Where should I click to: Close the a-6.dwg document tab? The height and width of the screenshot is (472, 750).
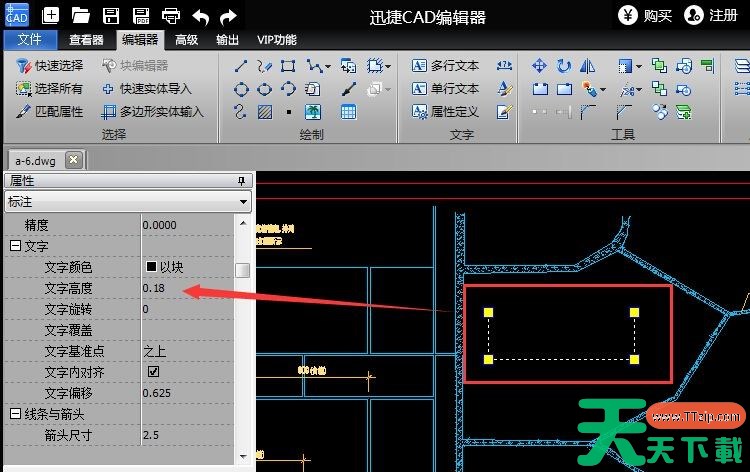(x=74, y=159)
